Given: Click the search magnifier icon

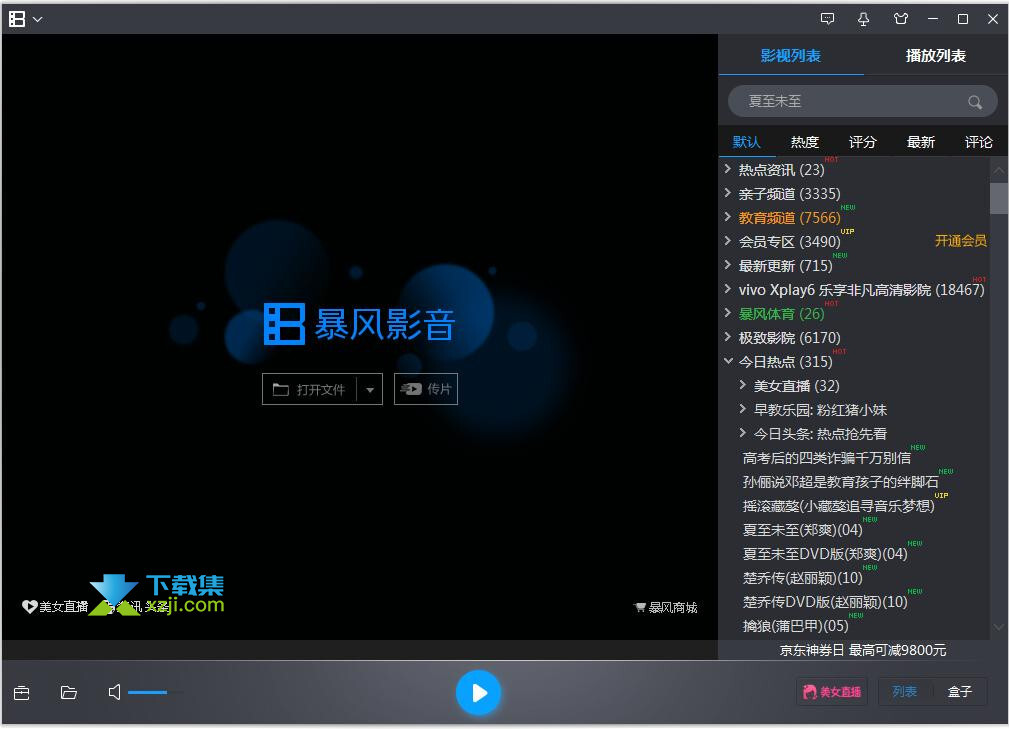Looking at the screenshot, I should tap(975, 102).
